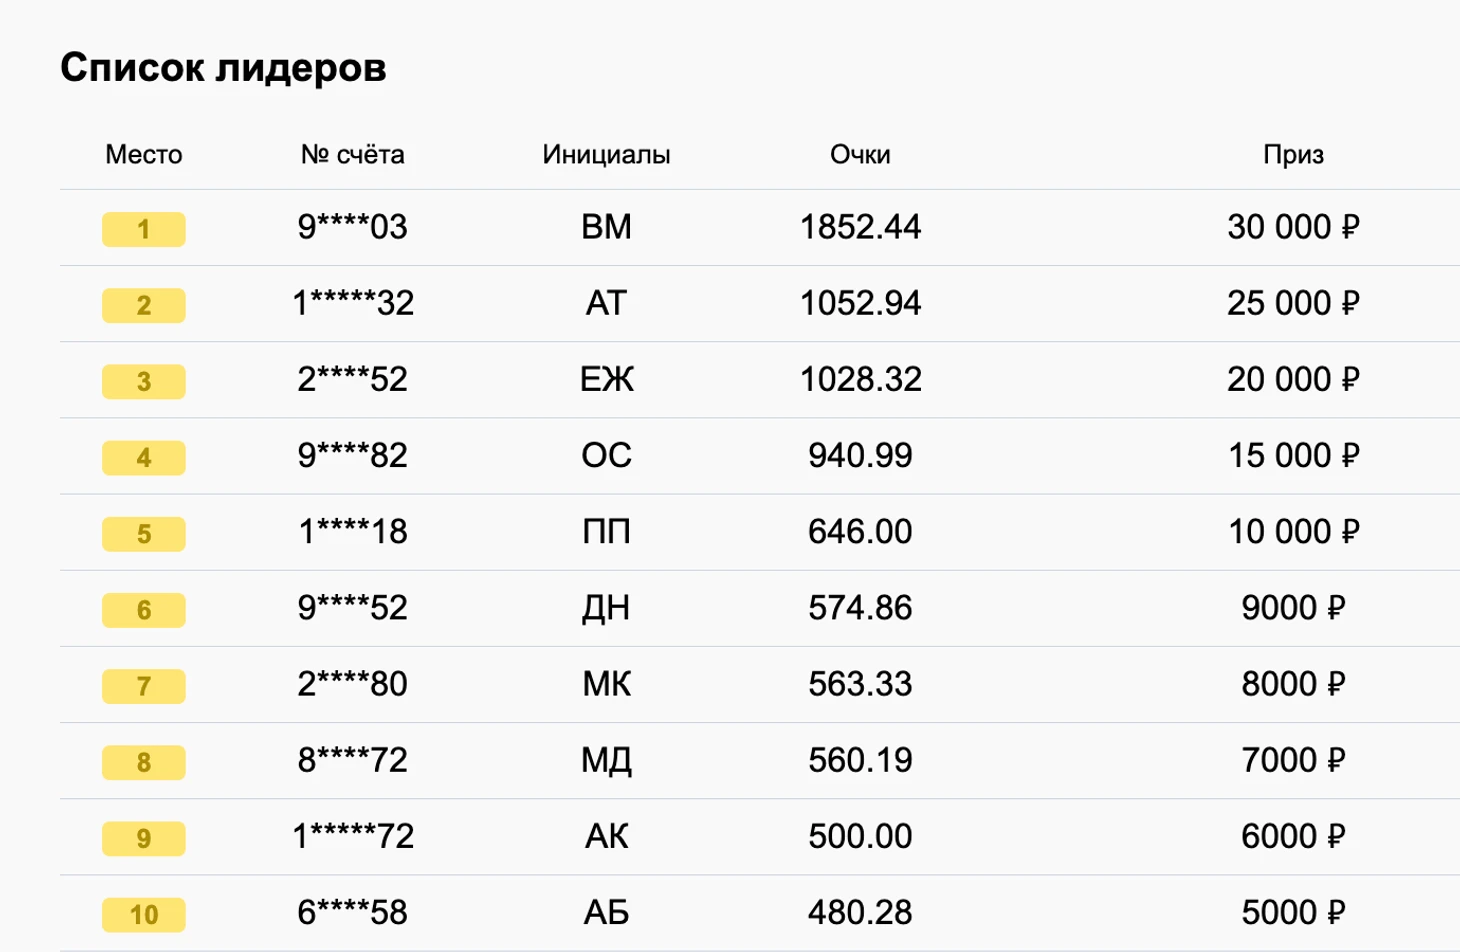Click the yellow rank 2 badge
The image size is (1460, 952).
click(143, 305)
